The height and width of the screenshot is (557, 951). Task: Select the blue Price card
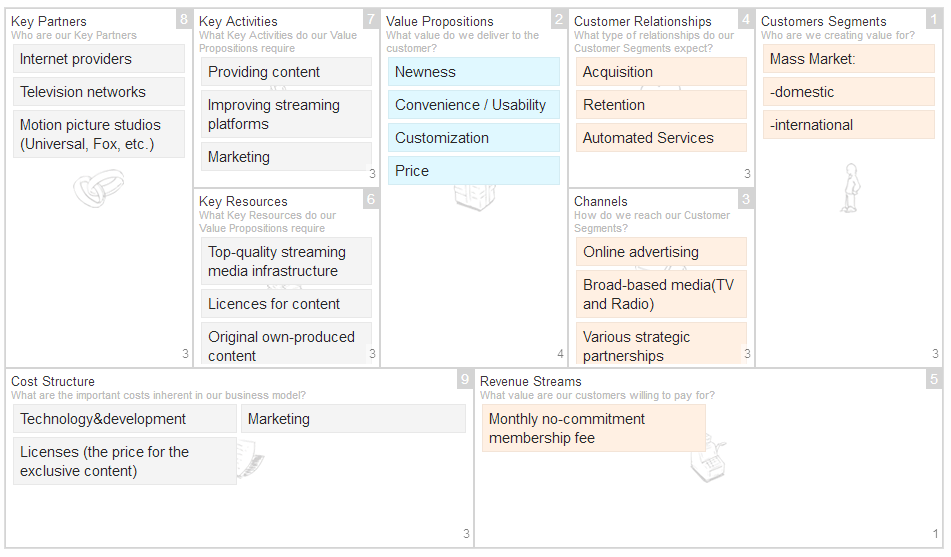473,171
